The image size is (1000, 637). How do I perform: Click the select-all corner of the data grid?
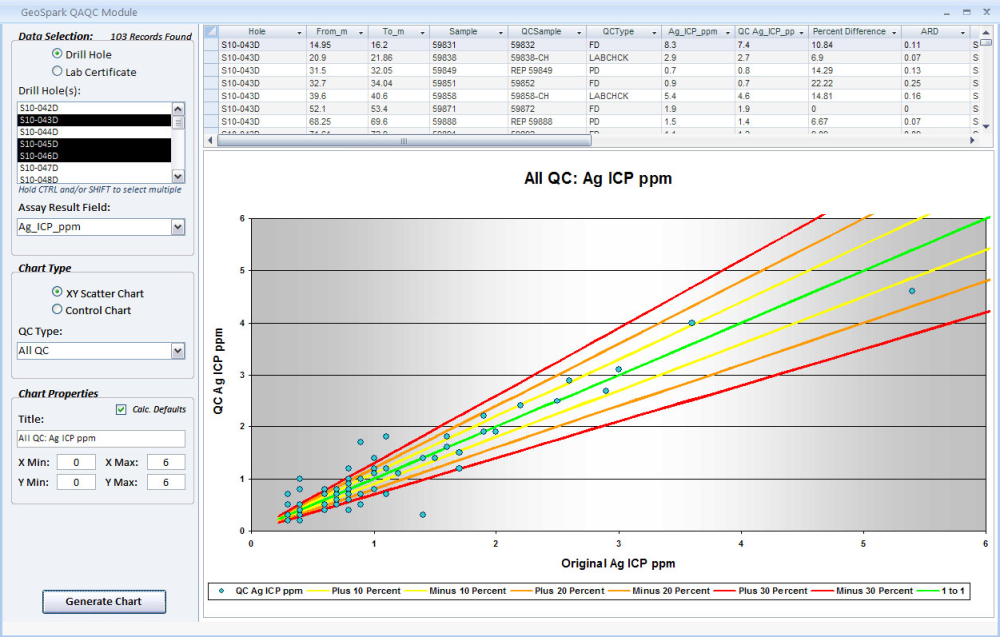click(x=210, y=32)
